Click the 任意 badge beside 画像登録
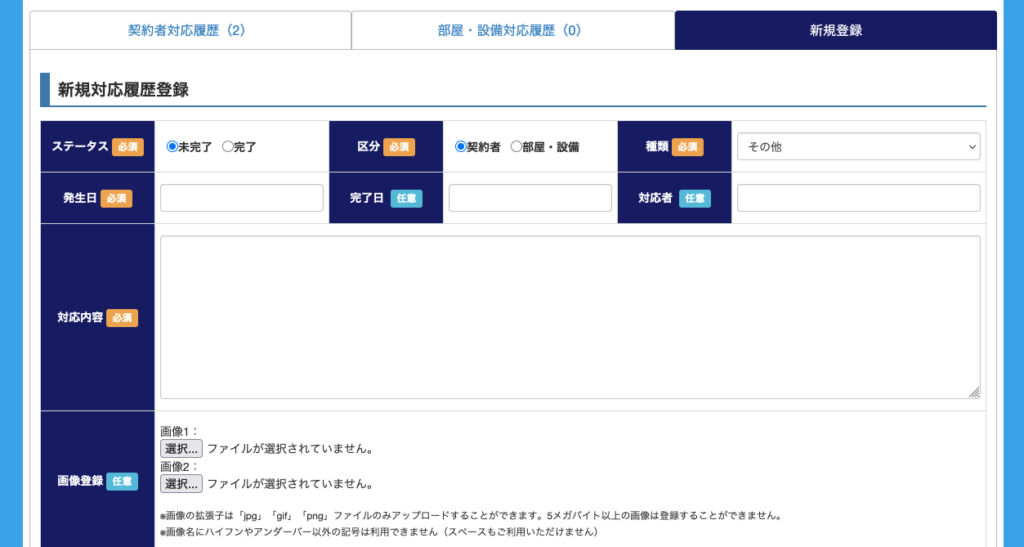The height and width of the screenshot is (547, 1024). point(122,481)
